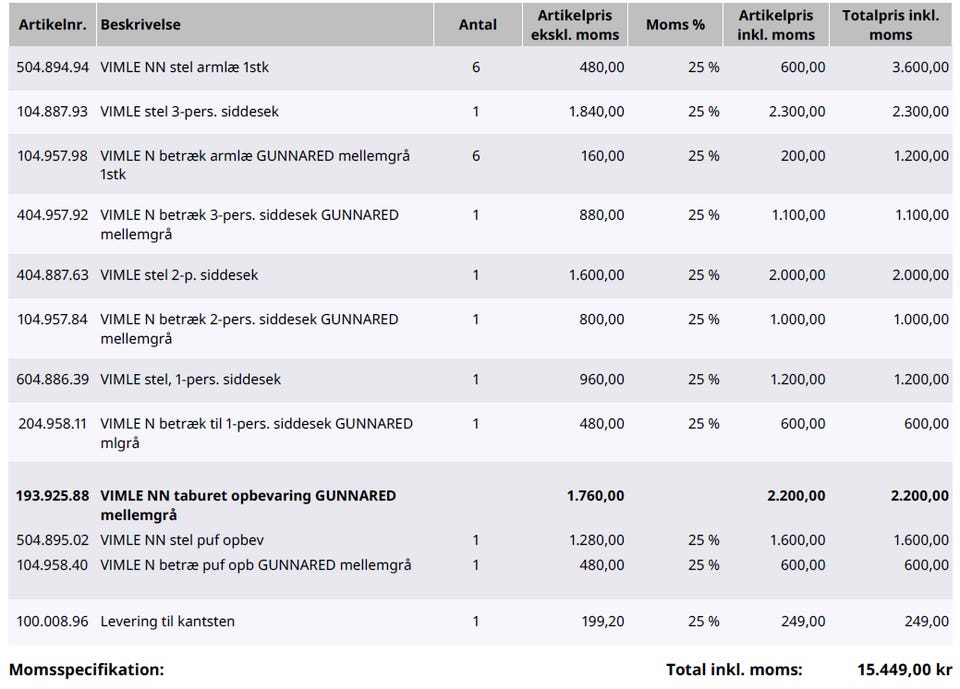
Task: Select the unit price 160,00
Action: pos(602,156)
